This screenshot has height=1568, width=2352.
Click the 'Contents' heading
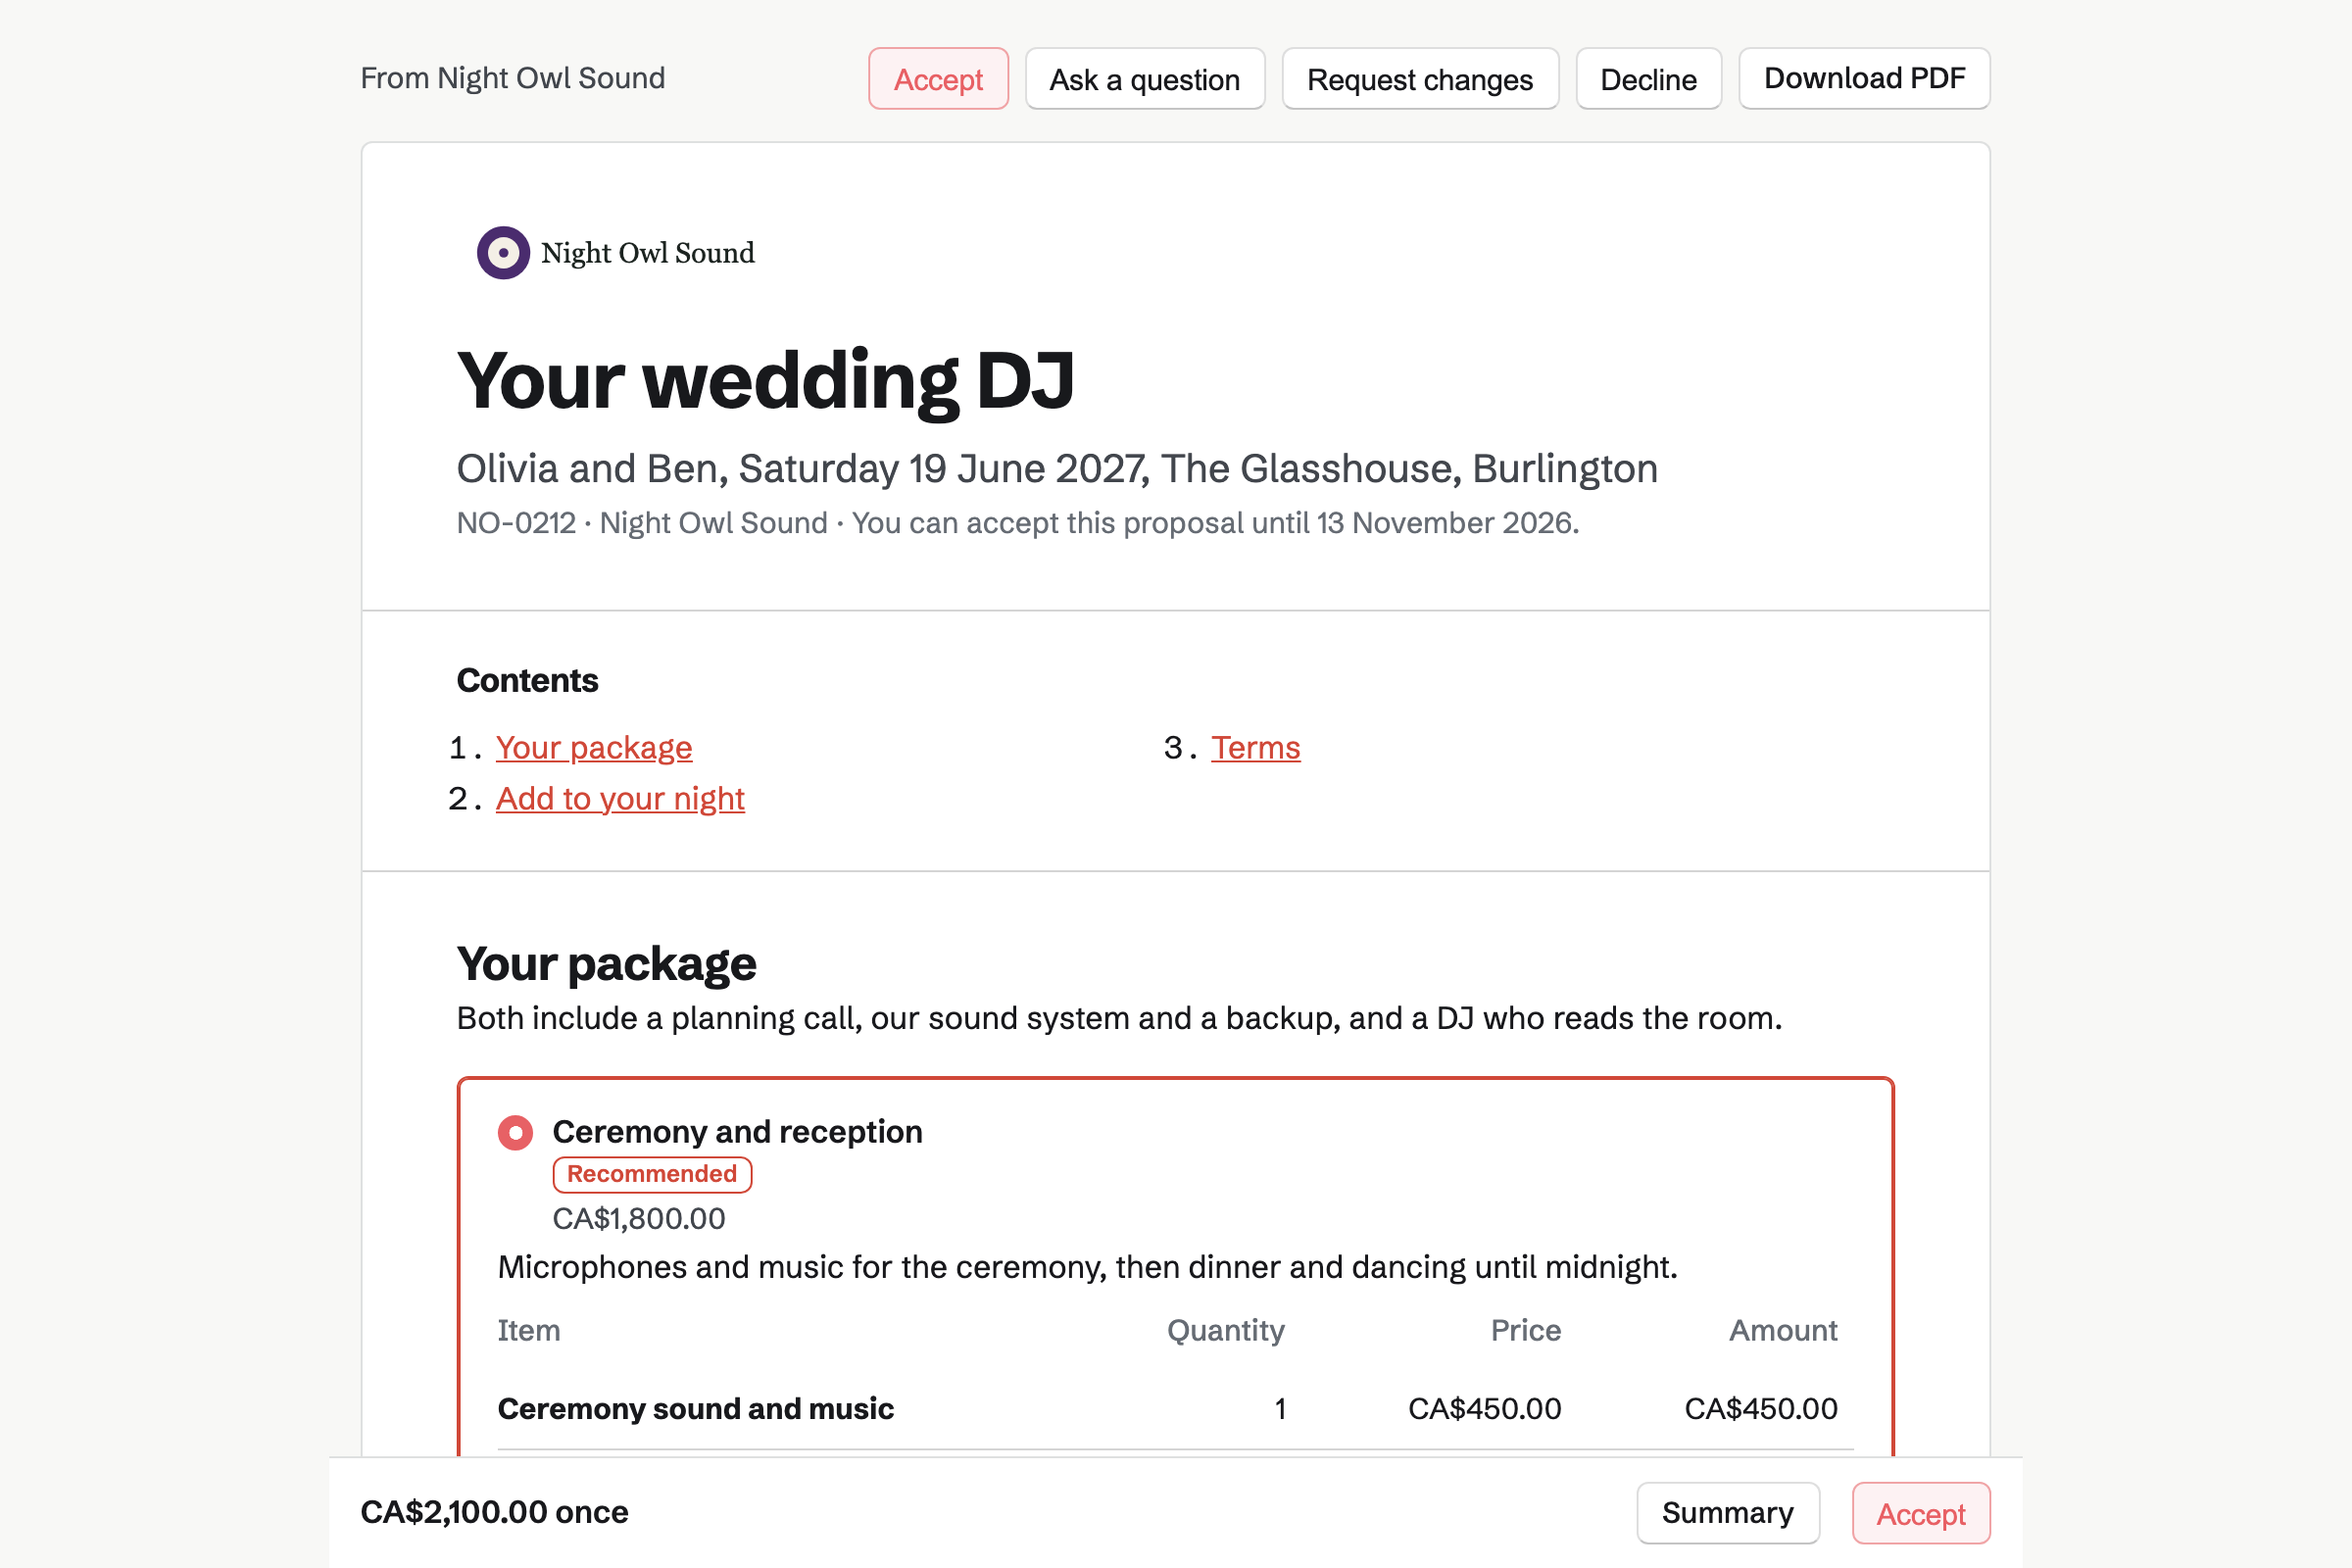tap(527, 680)
